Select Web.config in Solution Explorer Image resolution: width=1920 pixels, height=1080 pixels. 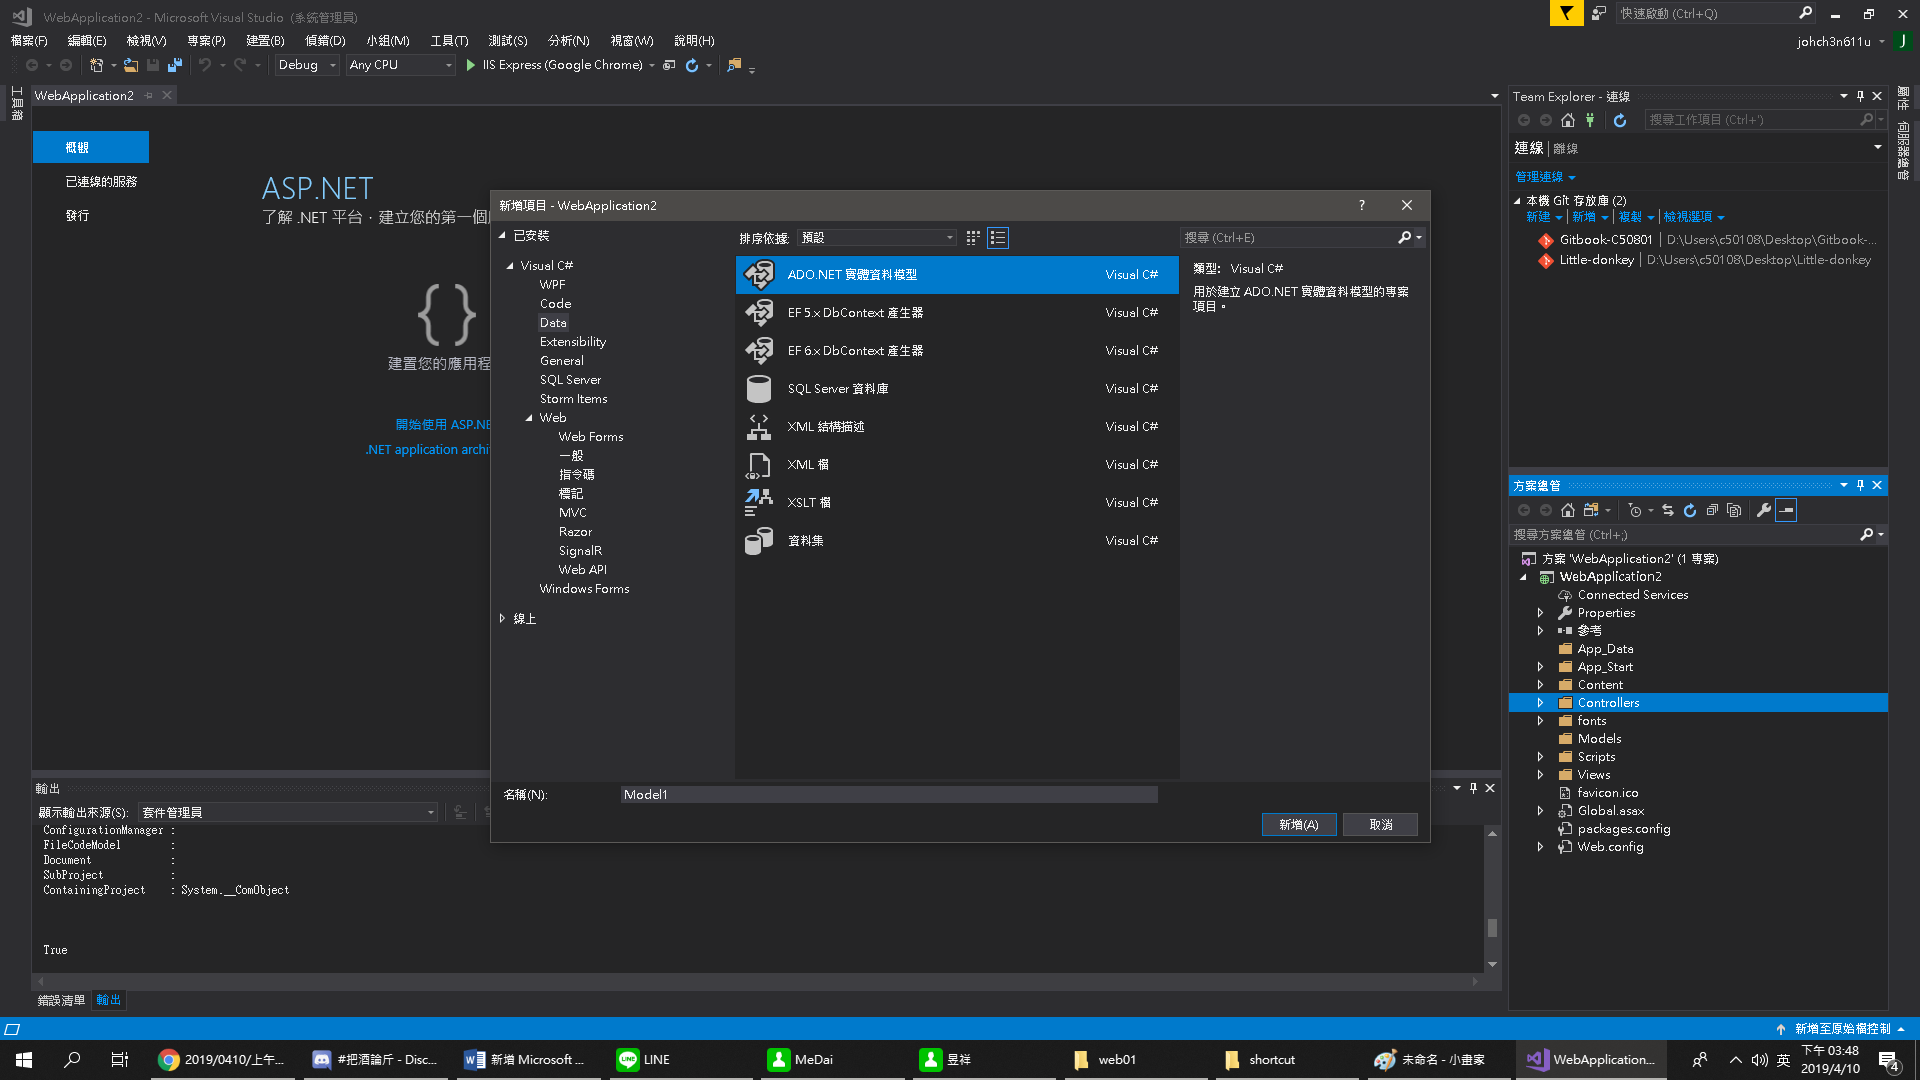pos(1610,847)
